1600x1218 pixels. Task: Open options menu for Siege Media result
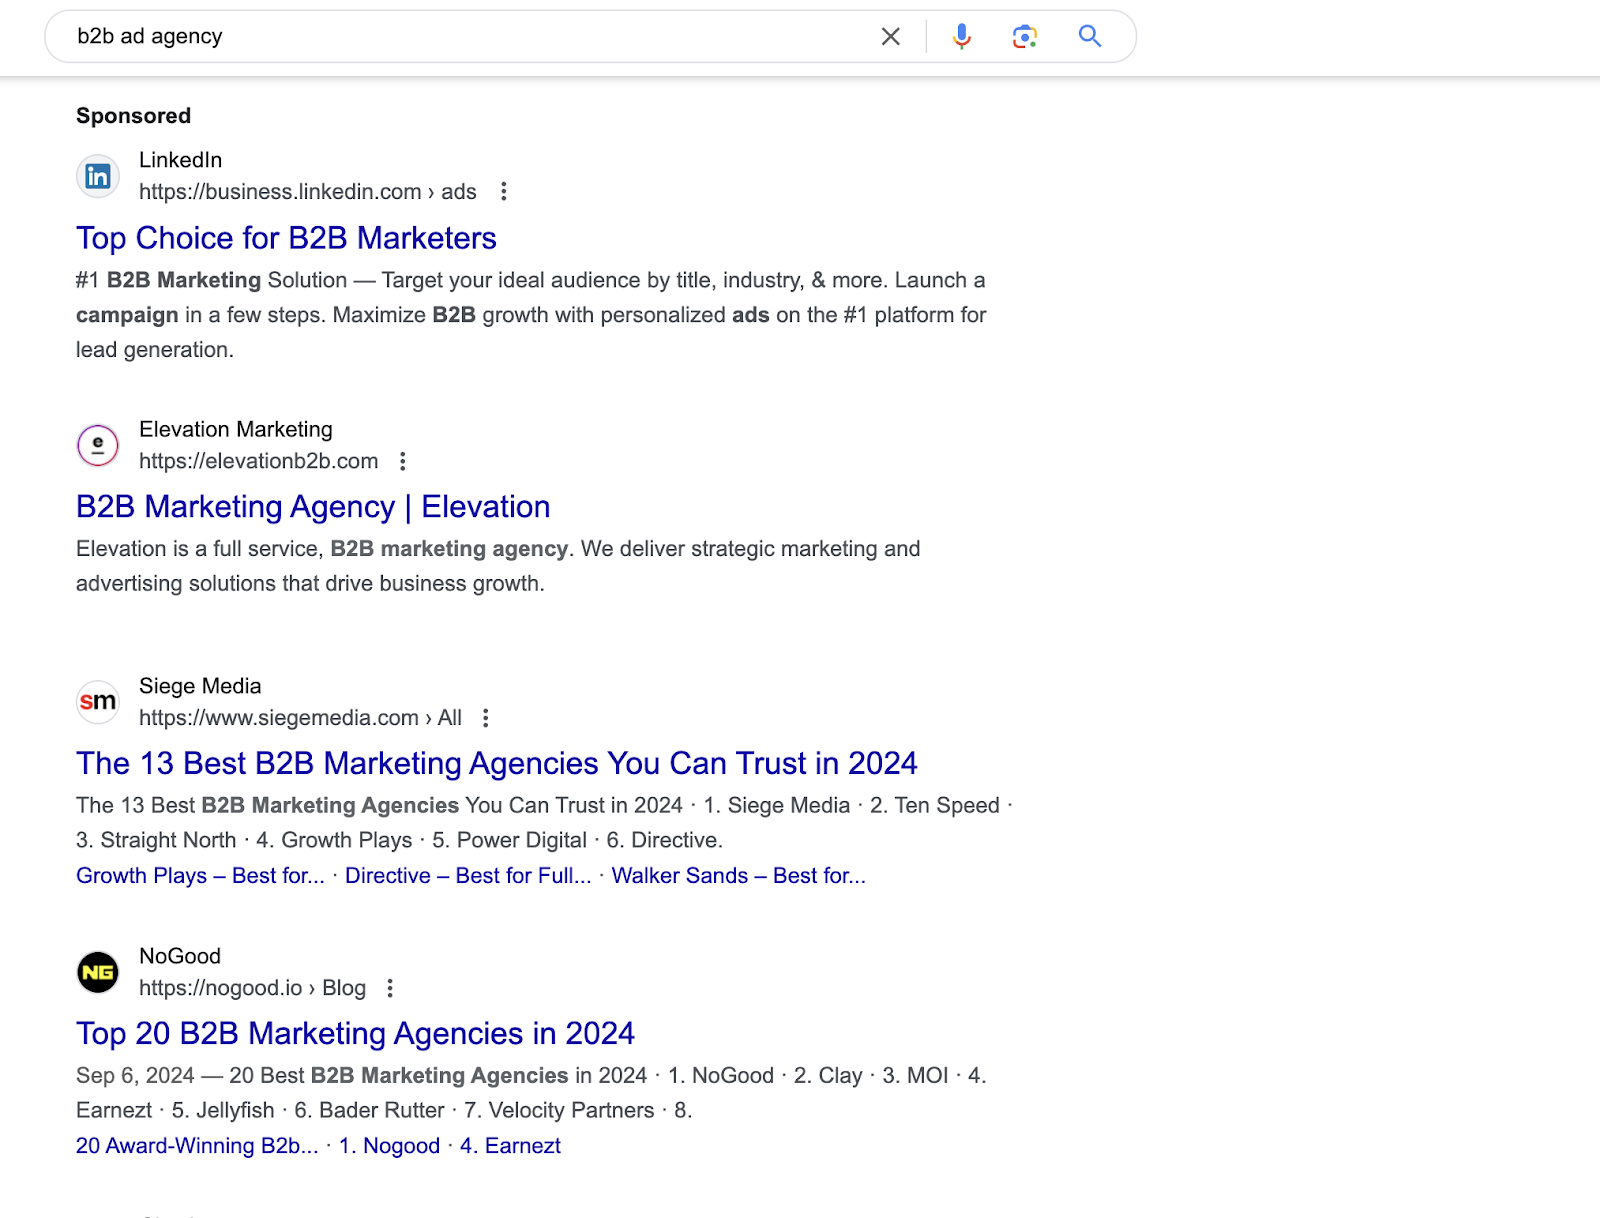point(486,718)
